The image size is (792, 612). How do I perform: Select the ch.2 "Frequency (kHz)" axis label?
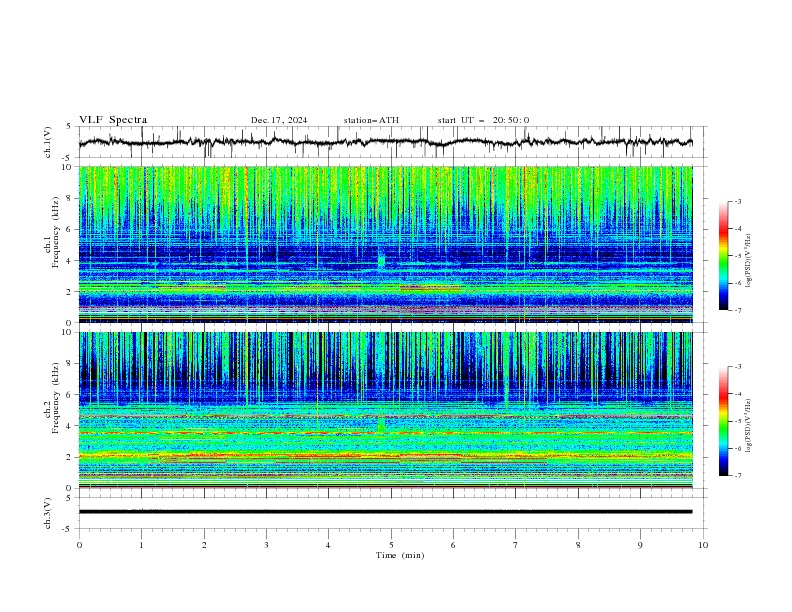(x=56, y=398)
